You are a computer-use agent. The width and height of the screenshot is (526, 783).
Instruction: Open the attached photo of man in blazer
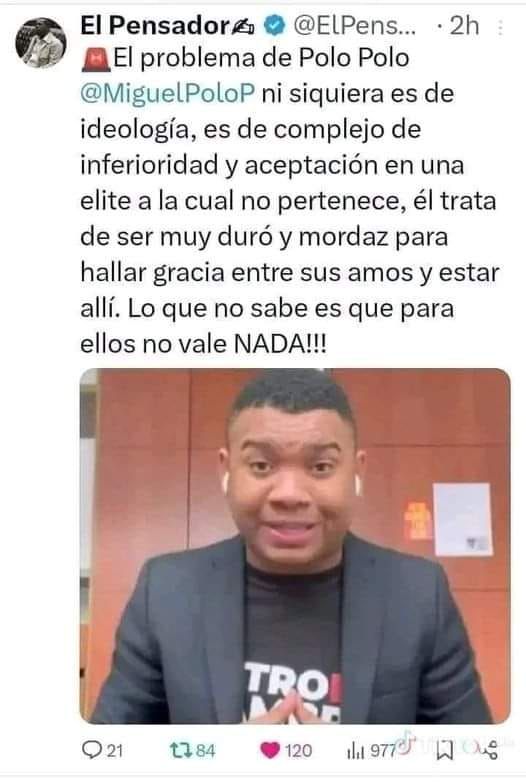(x=295, y=546)
